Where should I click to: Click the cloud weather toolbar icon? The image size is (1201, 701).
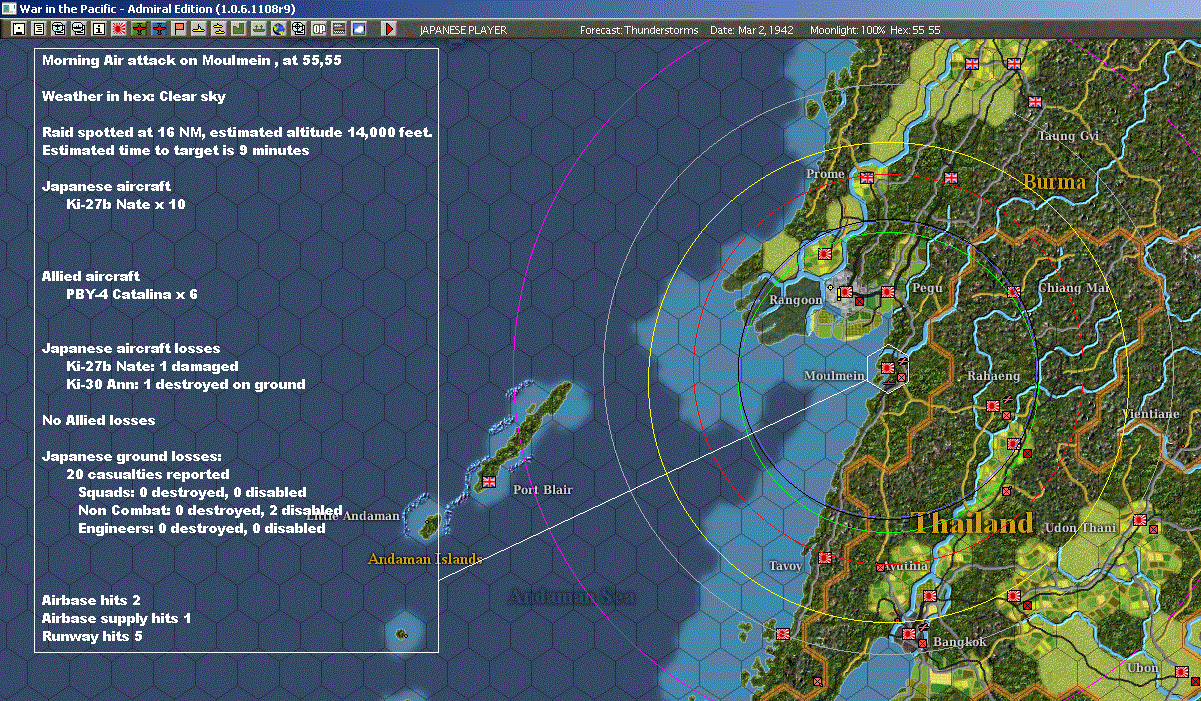pos(358,29)
